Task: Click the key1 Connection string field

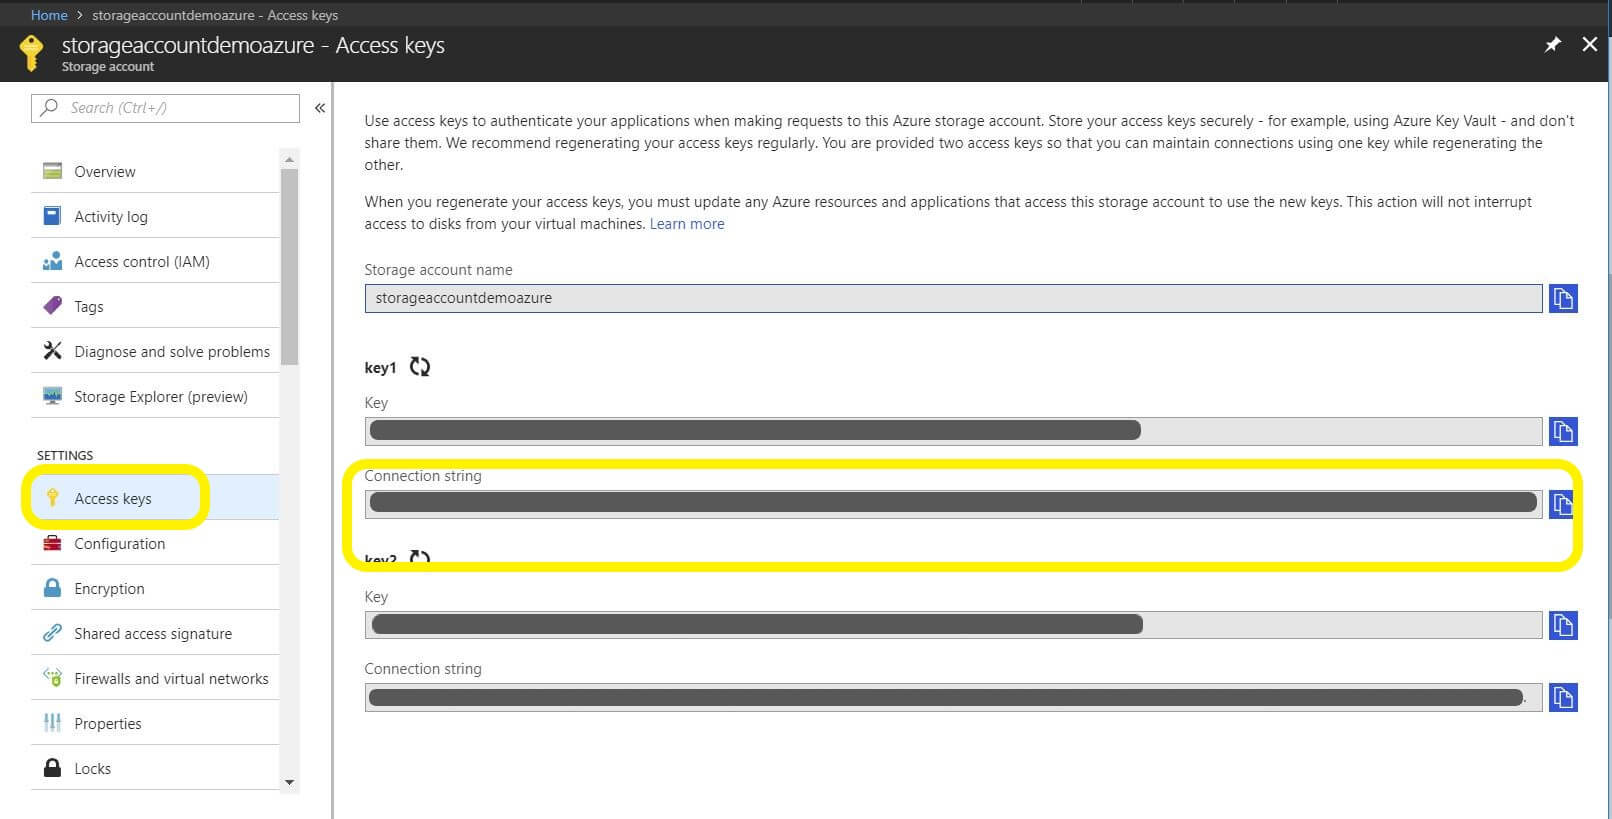Action: pyautogui.click(x=953, y=503)
